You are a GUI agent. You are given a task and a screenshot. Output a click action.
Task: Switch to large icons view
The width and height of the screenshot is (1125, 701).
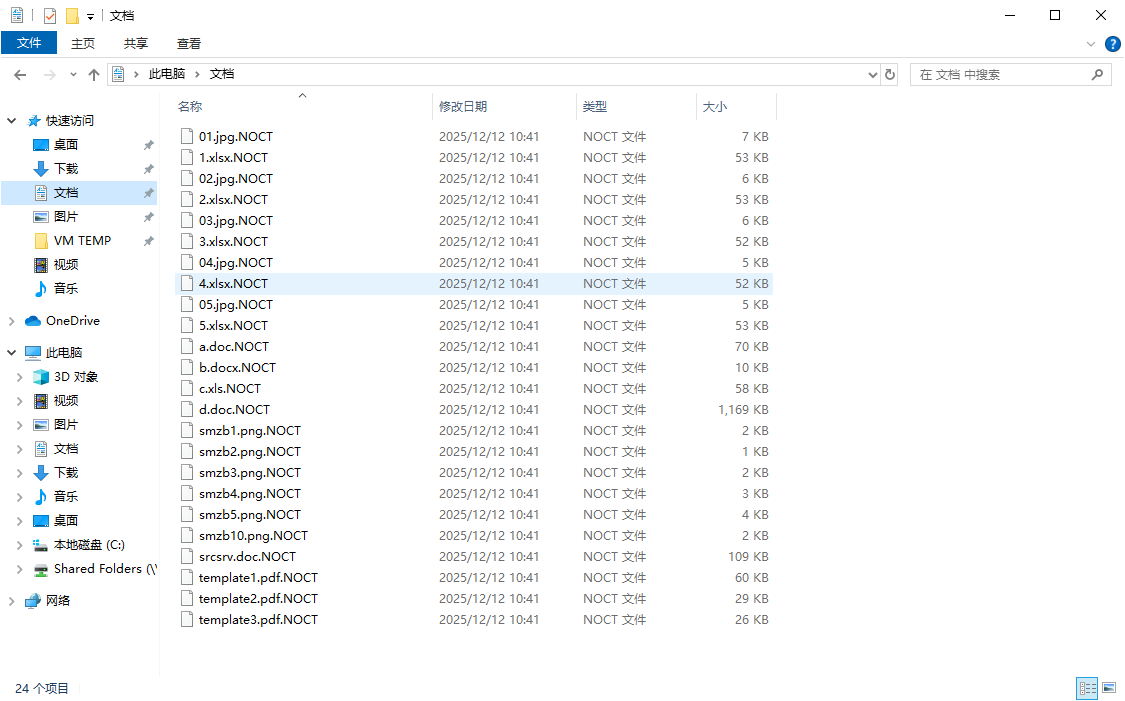pos(1108,688)
